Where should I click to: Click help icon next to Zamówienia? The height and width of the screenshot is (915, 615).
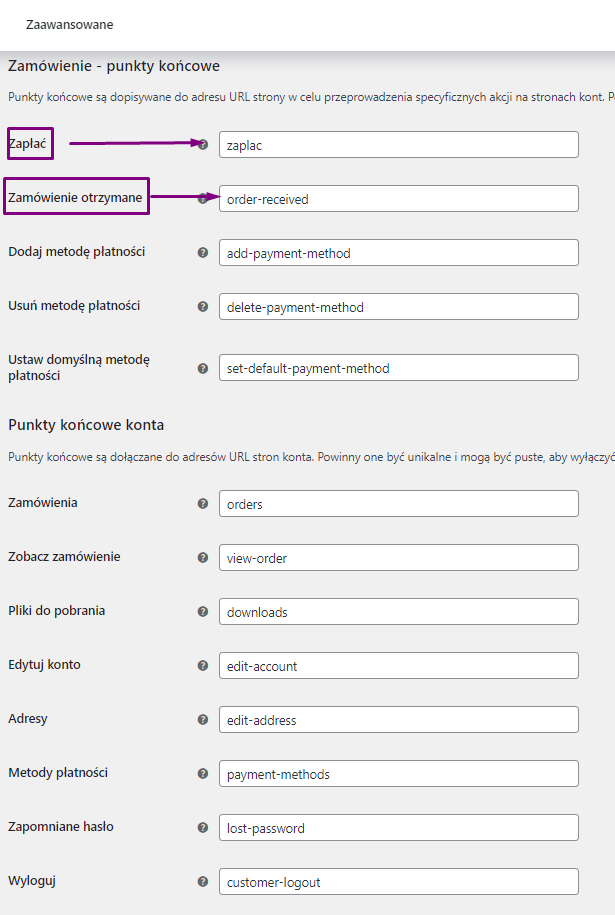tap(203, 504)
